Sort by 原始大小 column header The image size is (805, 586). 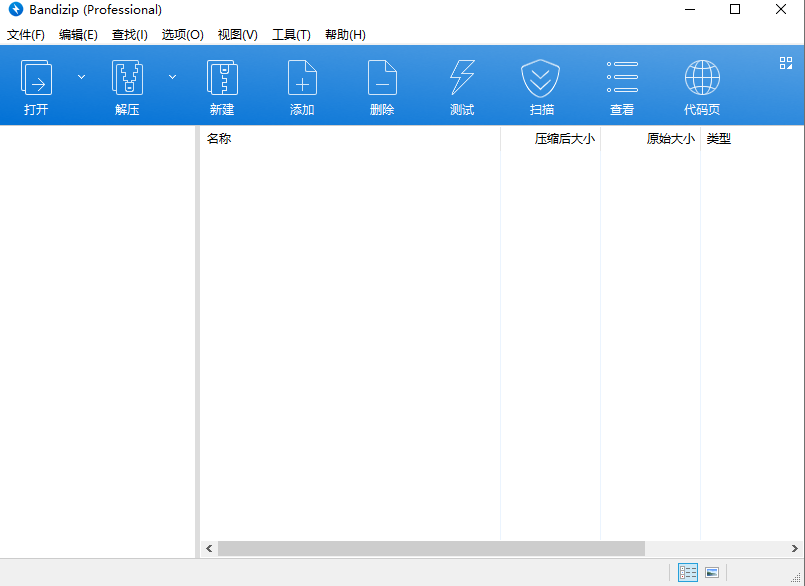click(x=650, y=139)
